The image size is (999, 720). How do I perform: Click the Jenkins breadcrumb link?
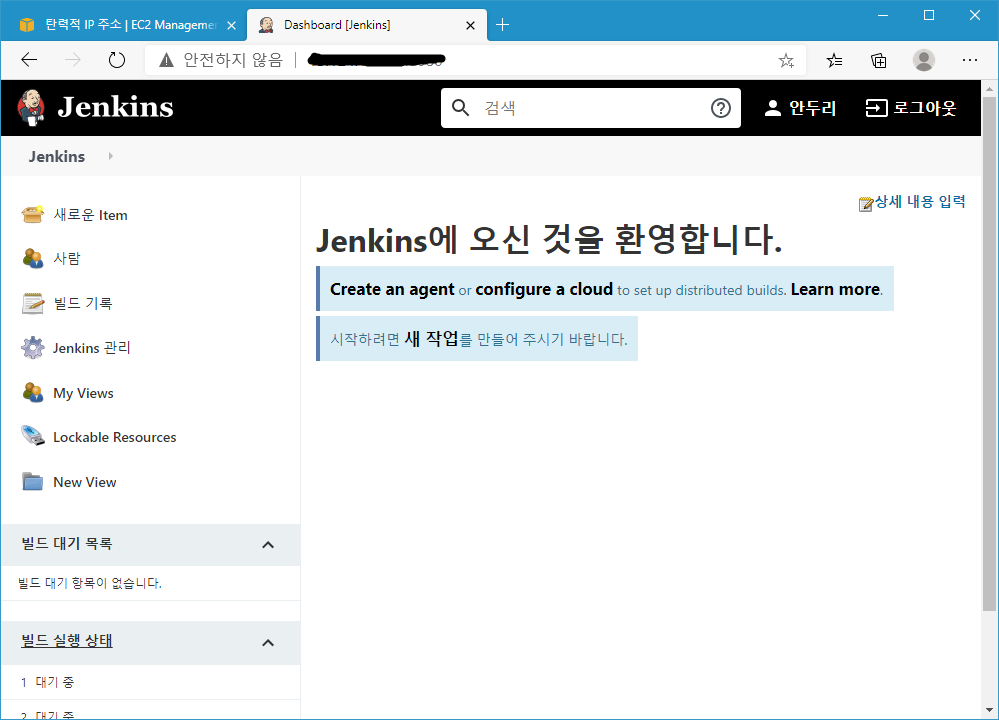pyautogui.click(x=57, y=157)
